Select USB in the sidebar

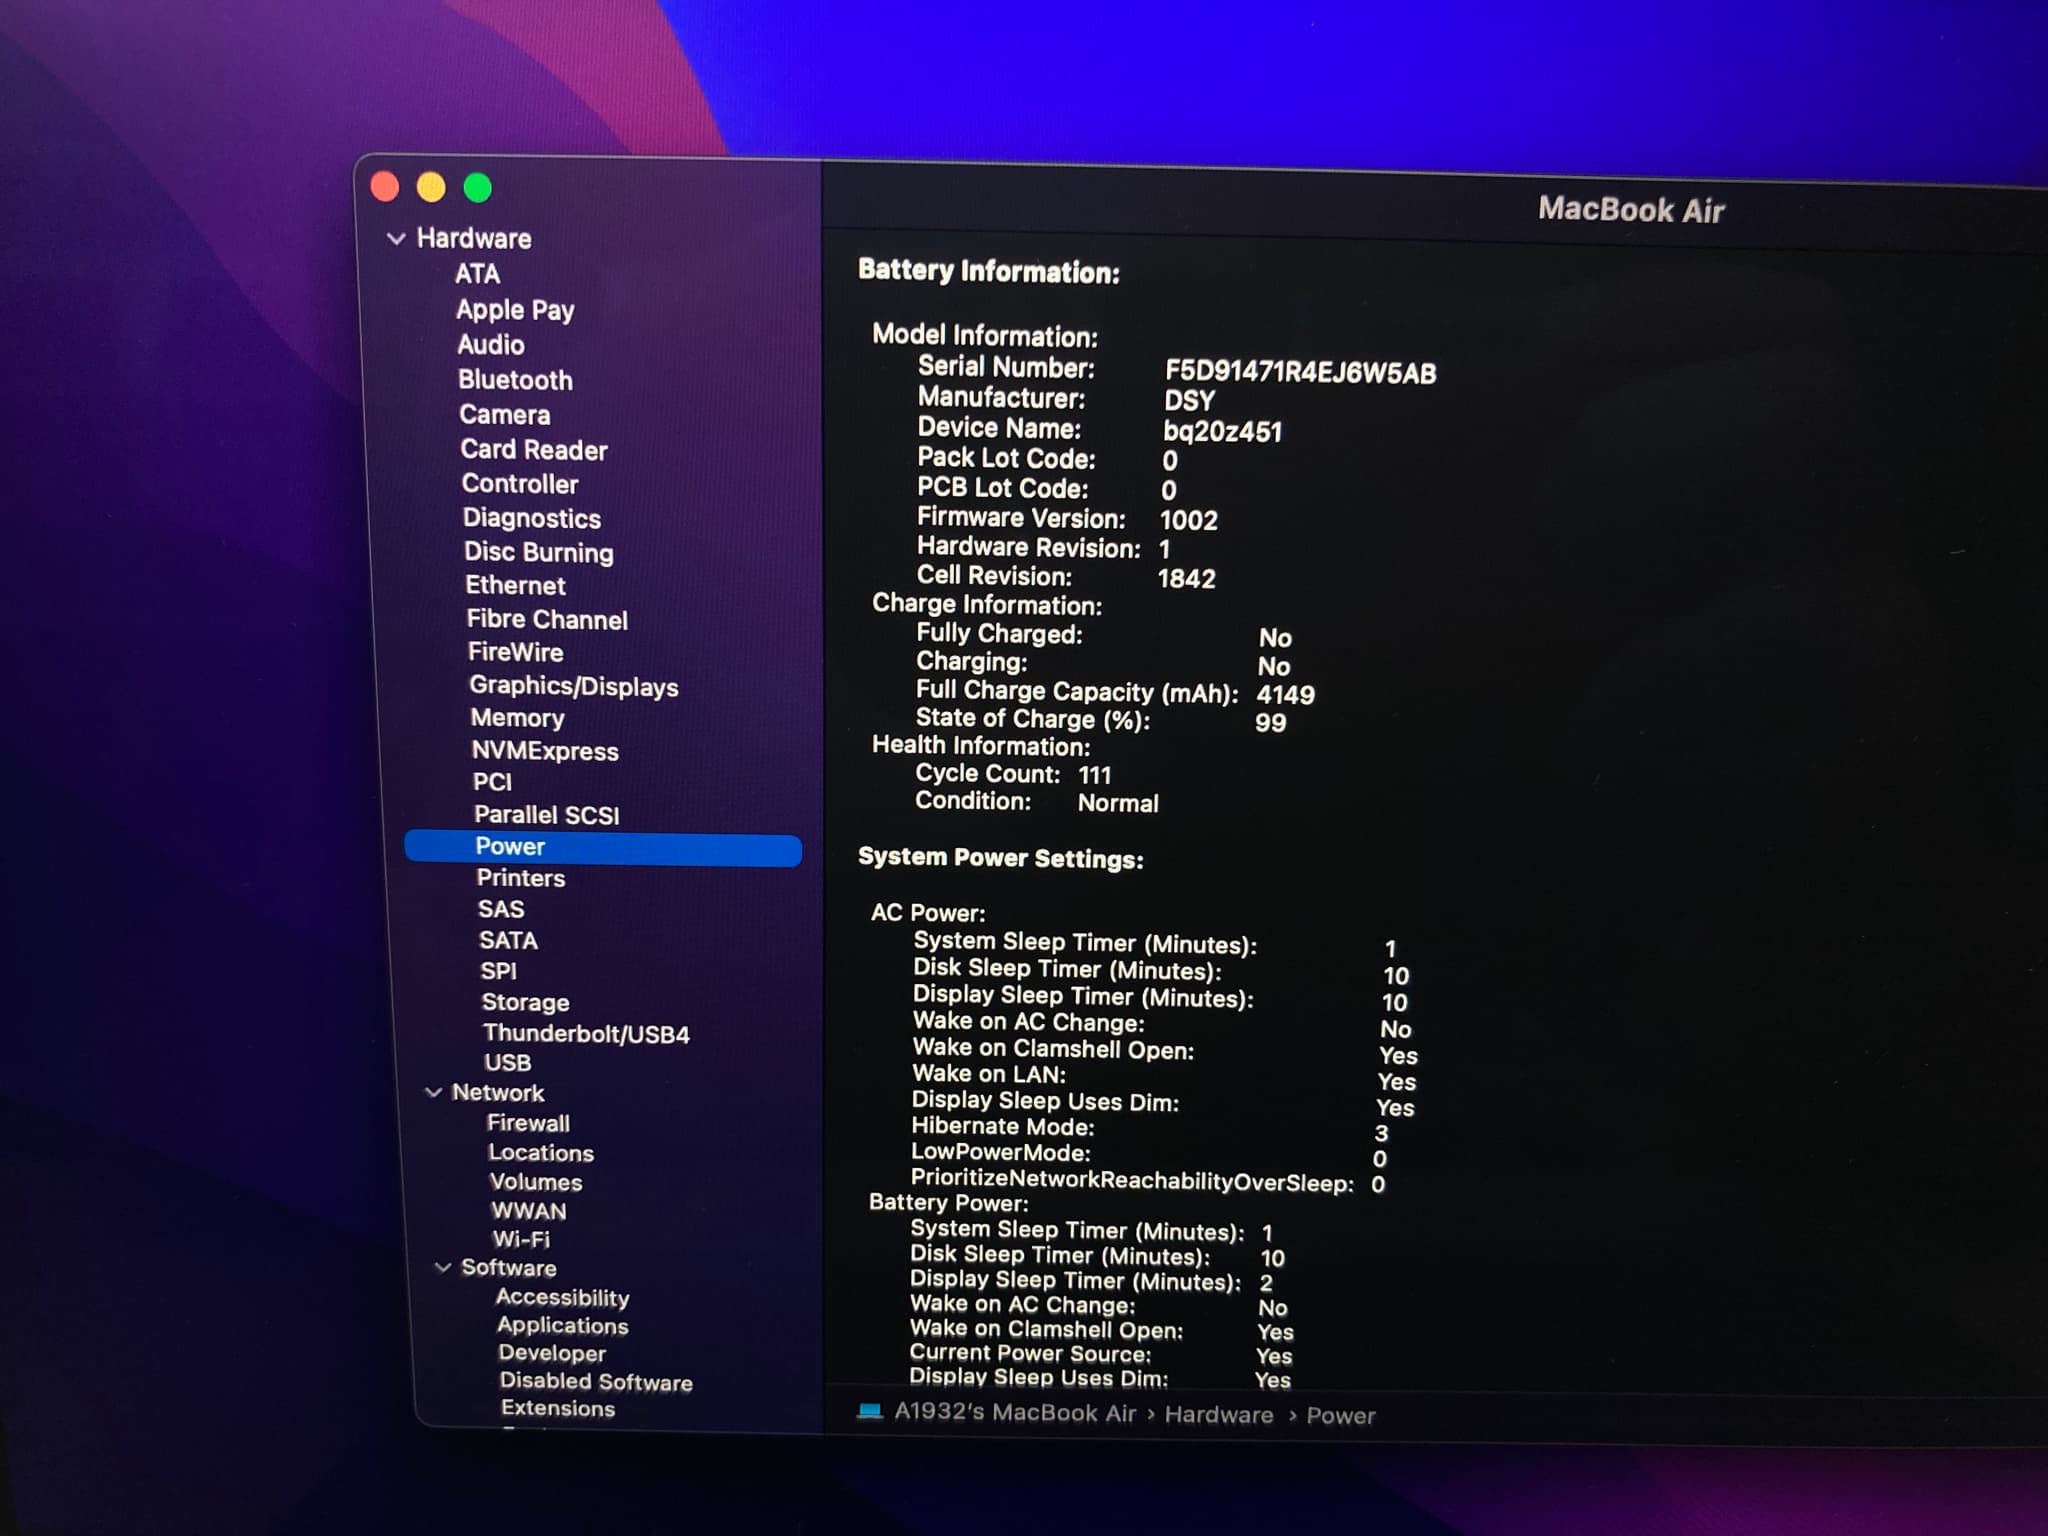(x=507, y=1063)
